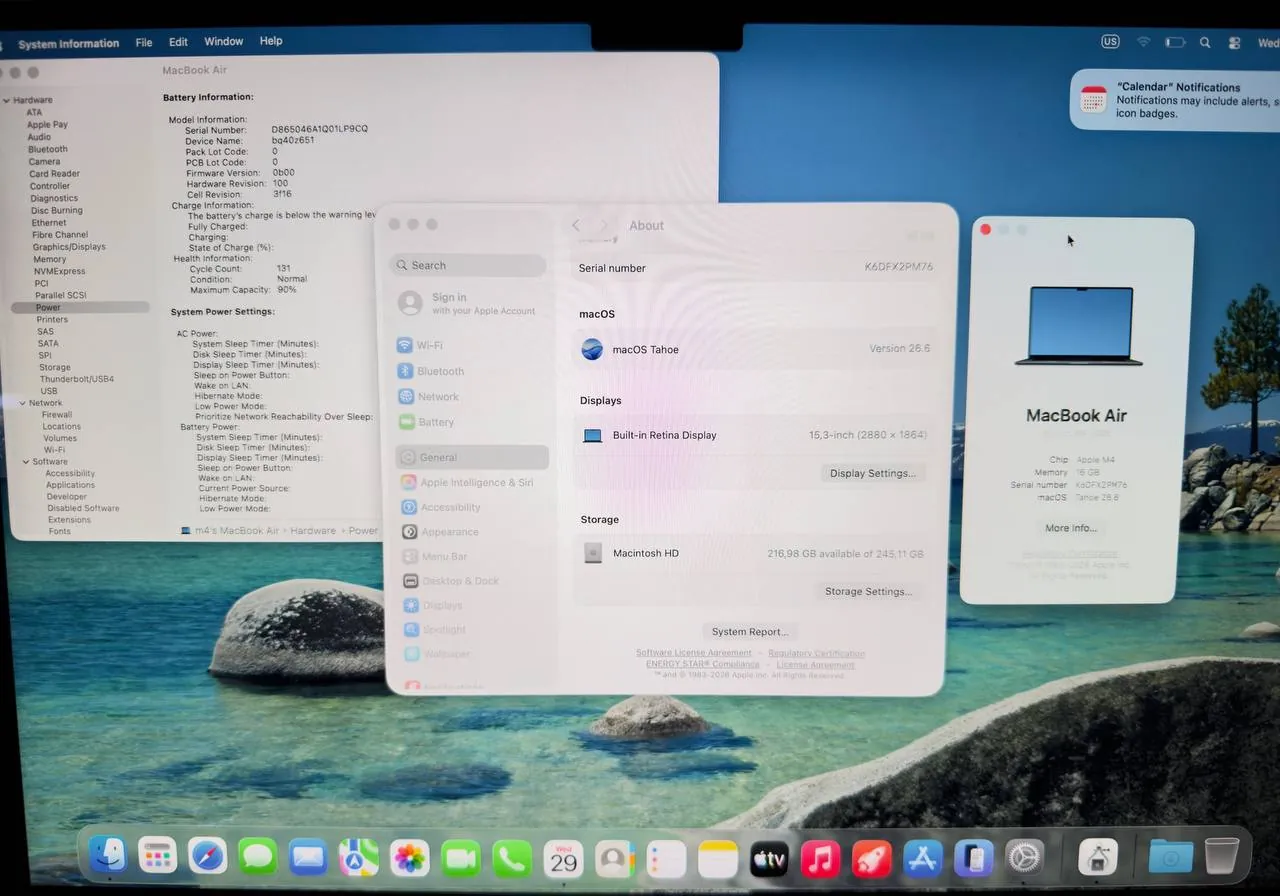The height and width of the screenshot is (896, 1280).
Task: Click the Built-in Retina Display row
Action: pyautogui.click(x=754, y=435)
